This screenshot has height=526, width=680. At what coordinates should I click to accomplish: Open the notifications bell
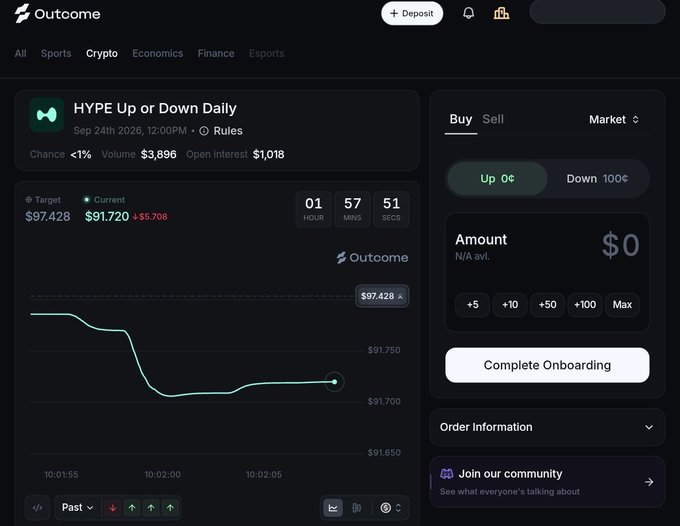pyautogui.click(x=468, y=13)
